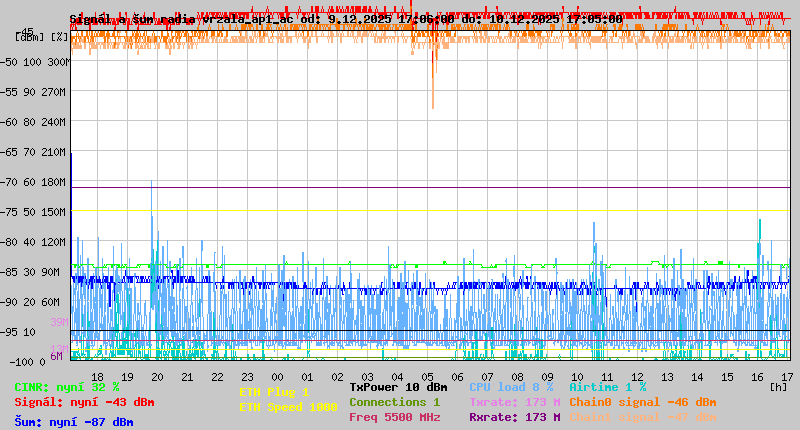The width and height of the screenshot is (800, 430).
Task: Click the 'Rxrate: 173 M' legend label
Action: [x=515, y=417]
